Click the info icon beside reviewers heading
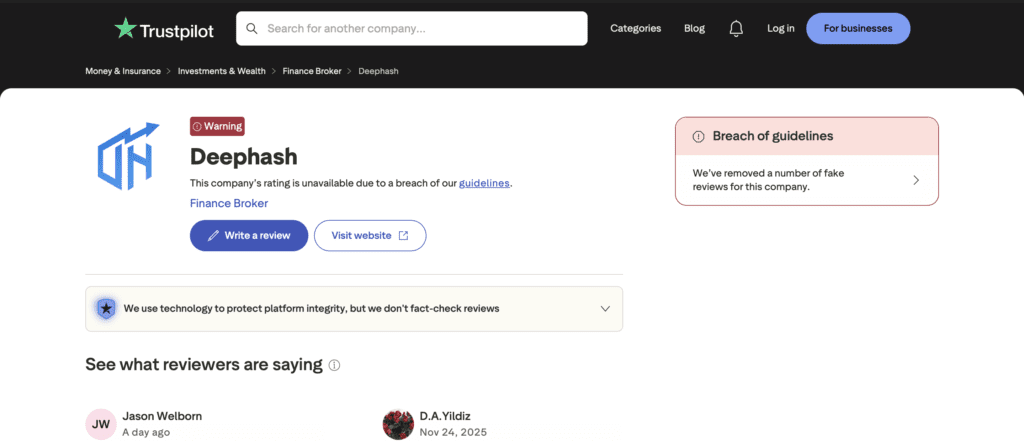 pos(334,365)
